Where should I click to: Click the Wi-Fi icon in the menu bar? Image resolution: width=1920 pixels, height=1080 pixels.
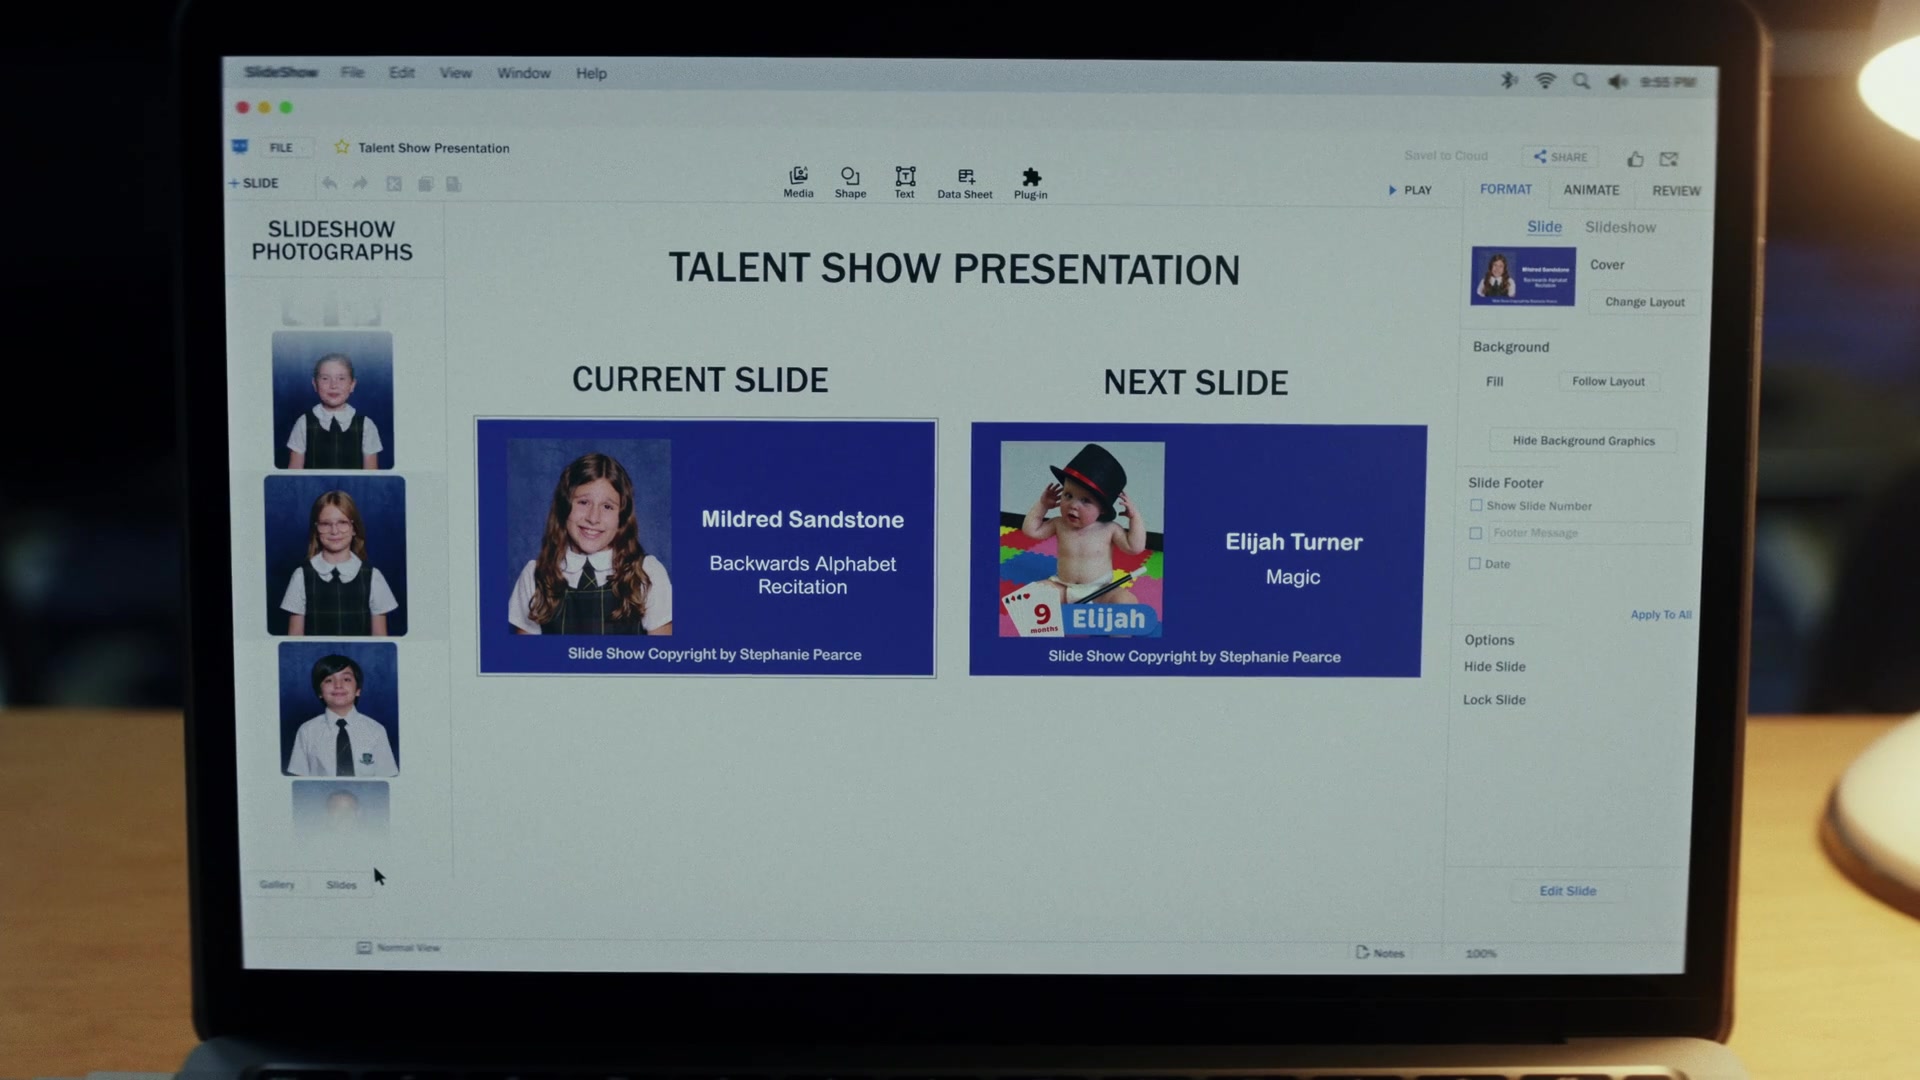[1545, 80]
